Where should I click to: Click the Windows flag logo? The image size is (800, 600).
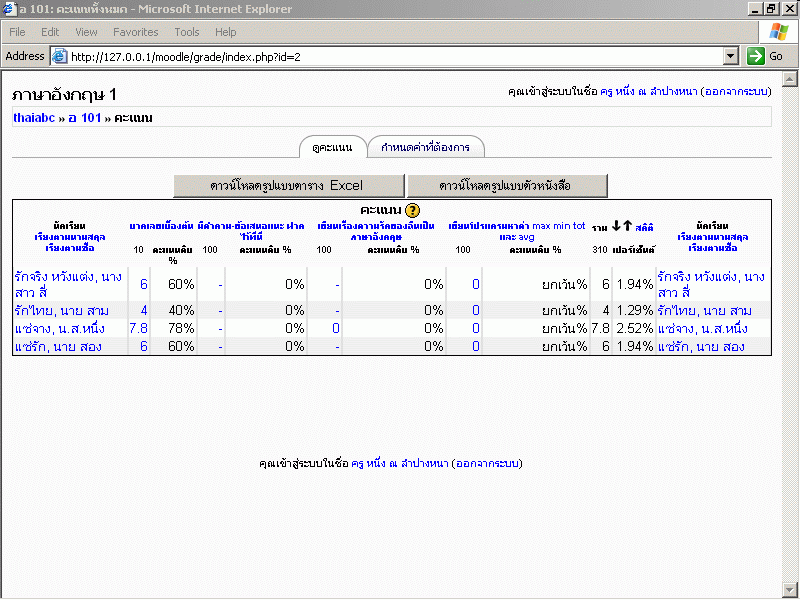pyautogui.click(x=778, y=32)
